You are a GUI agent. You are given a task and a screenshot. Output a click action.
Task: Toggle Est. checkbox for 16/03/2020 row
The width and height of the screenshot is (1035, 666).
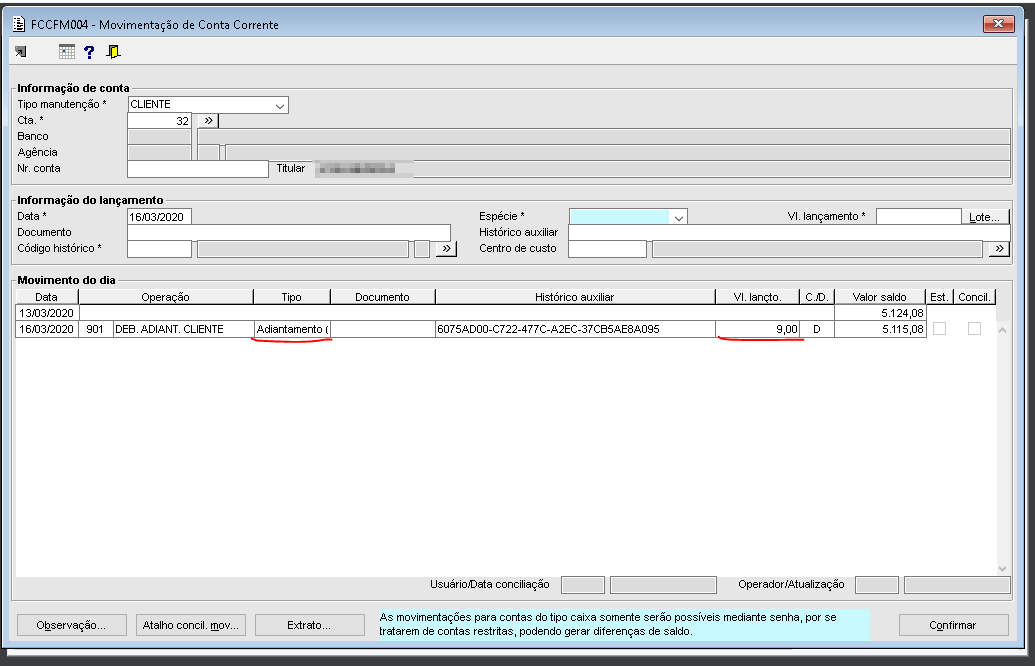coord(939,329)
